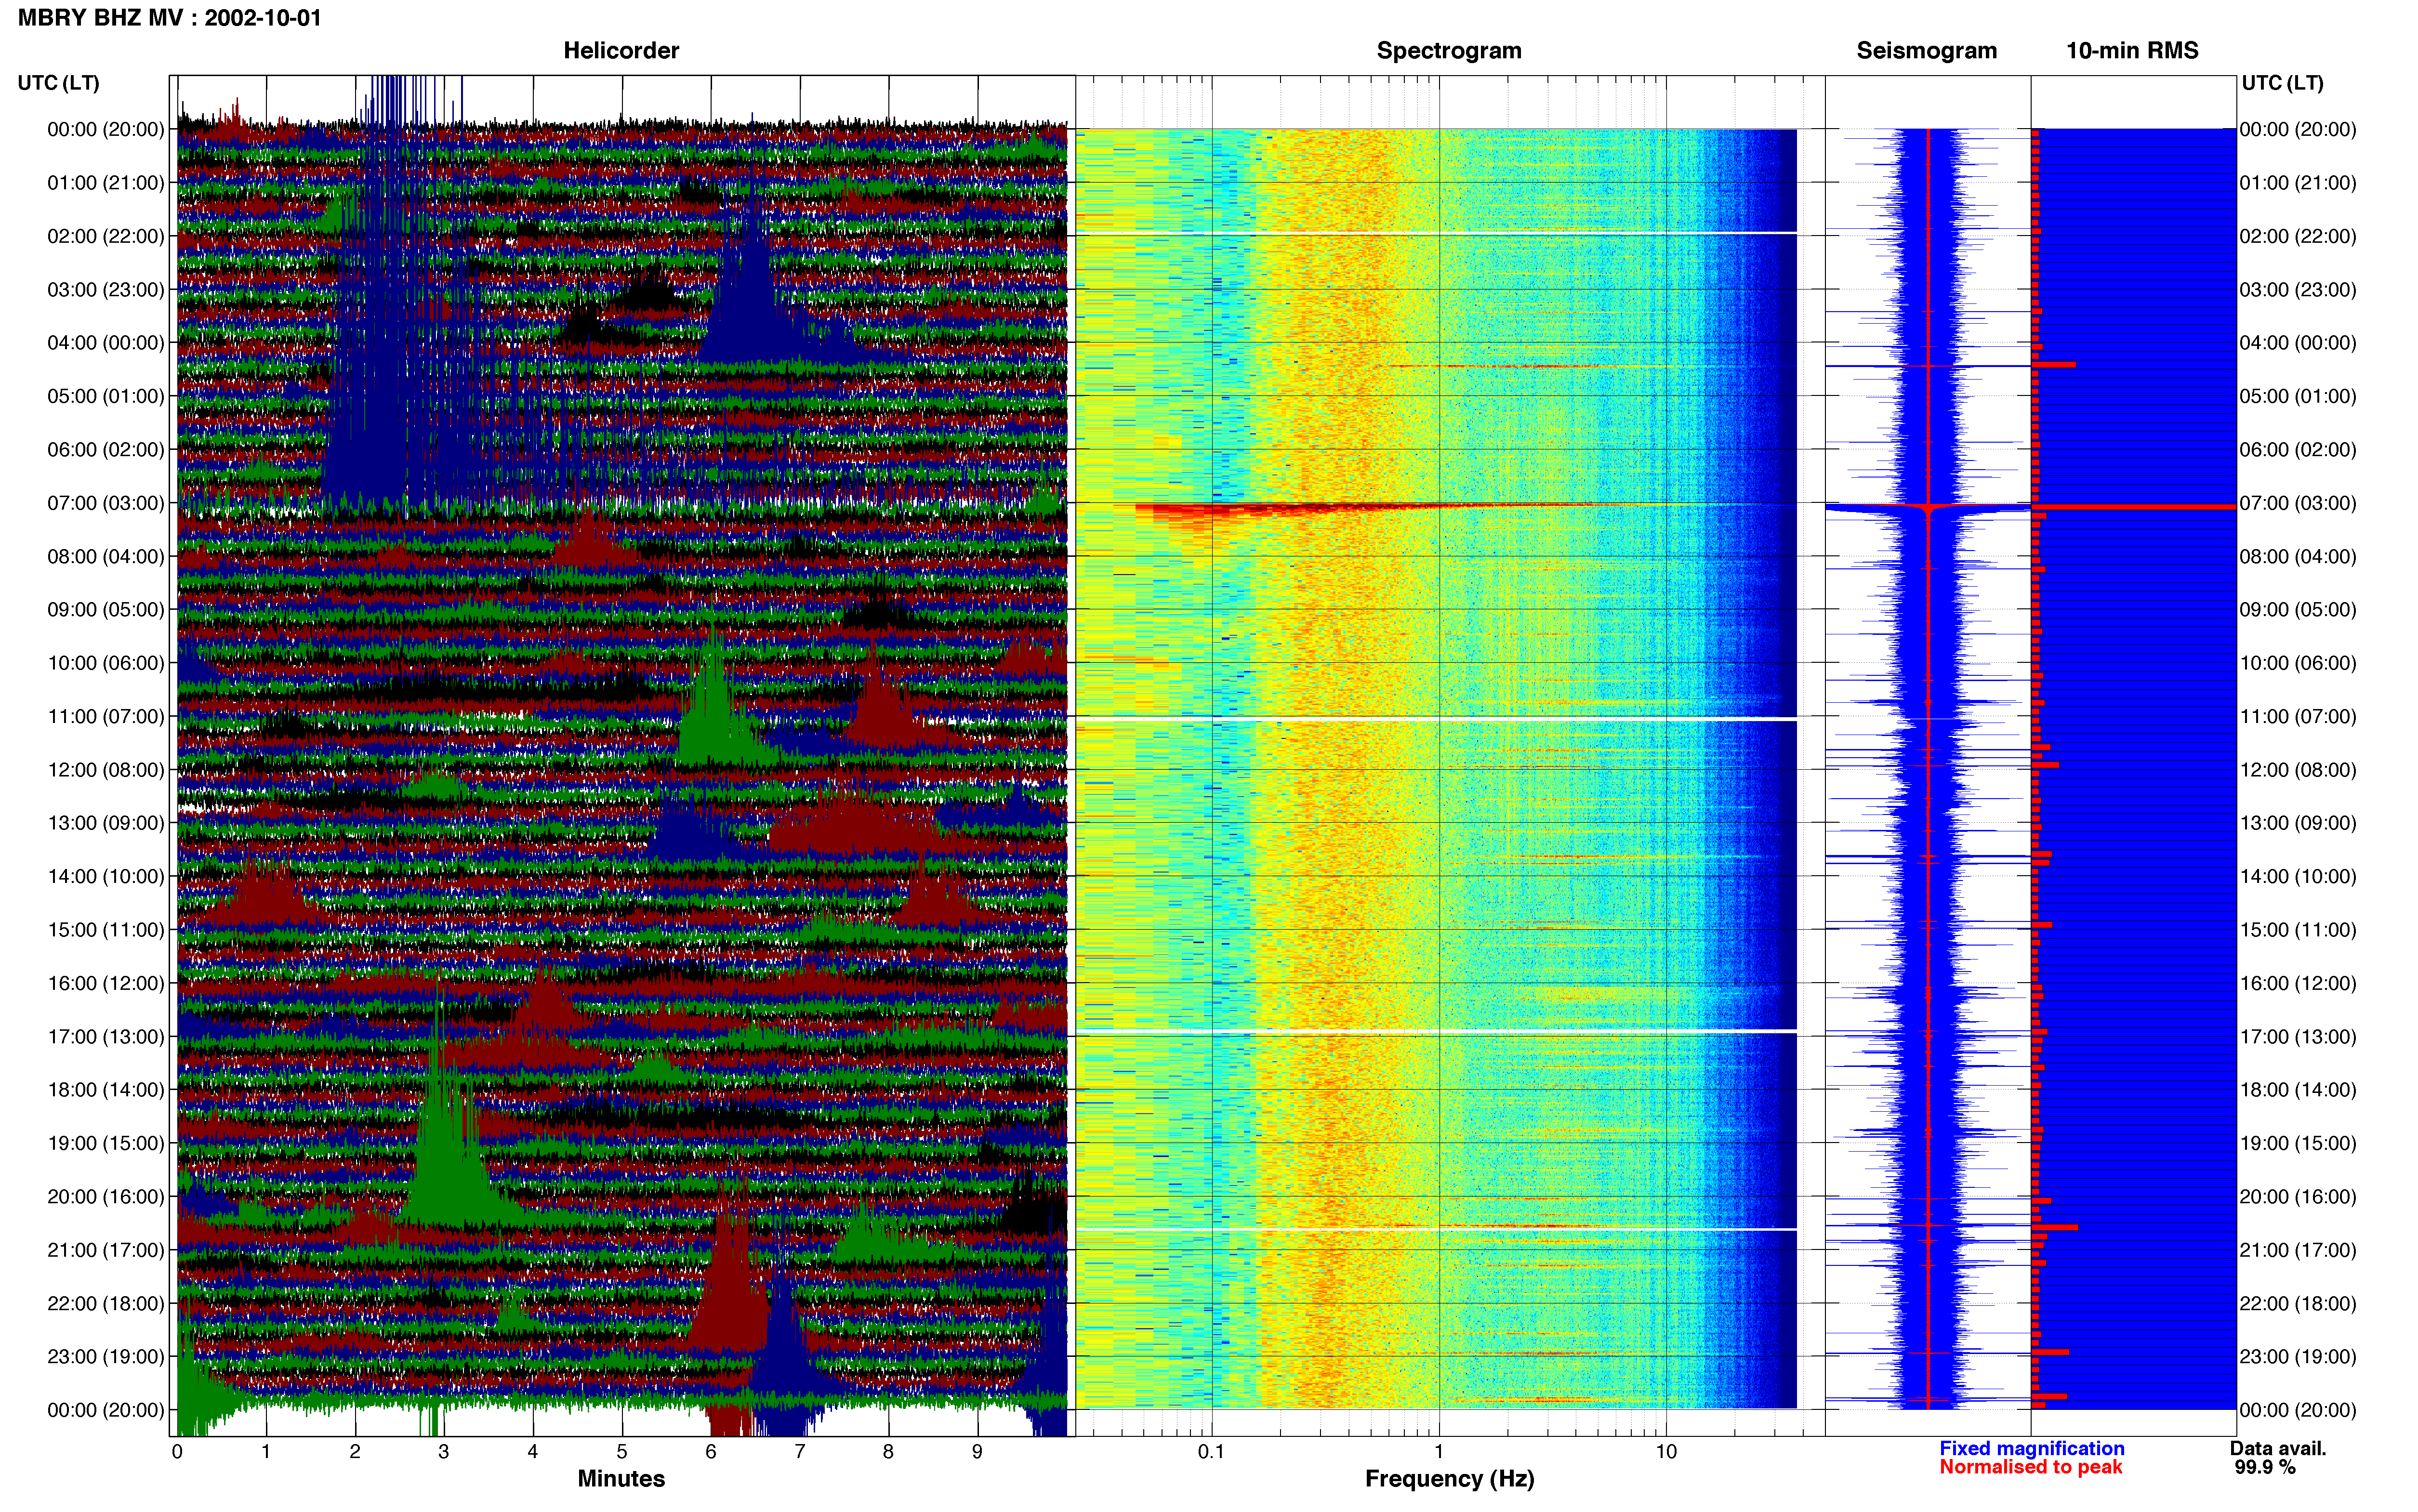Click the 'Data avail.' label
The width and height of the screenshot is (2418, 1512).
coord(2278,1449)
